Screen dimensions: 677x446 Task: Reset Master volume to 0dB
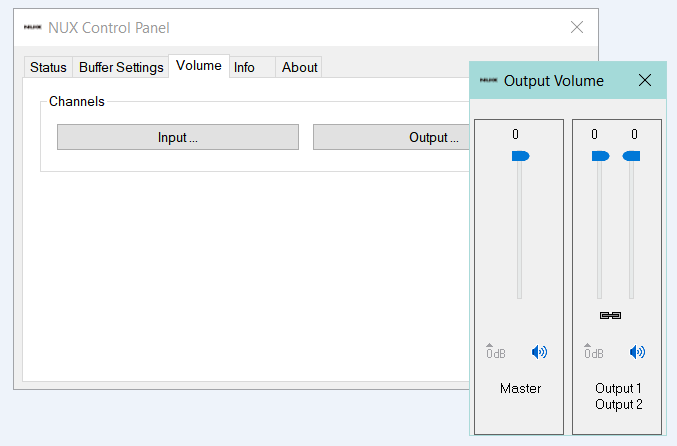click(495, 351)
